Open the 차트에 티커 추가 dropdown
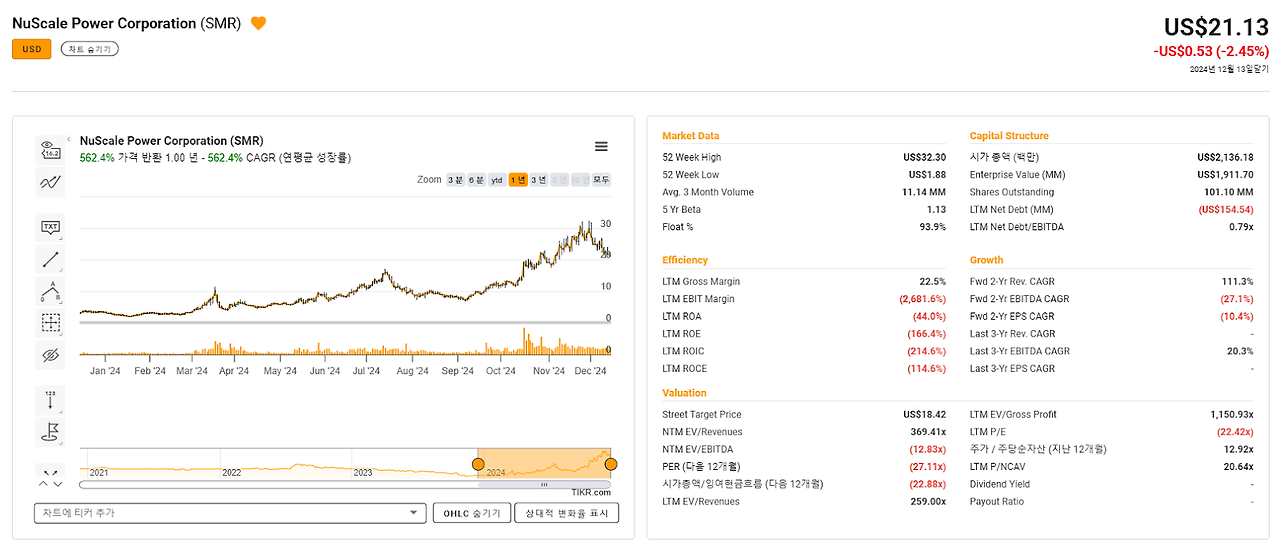 pos(230,513)
